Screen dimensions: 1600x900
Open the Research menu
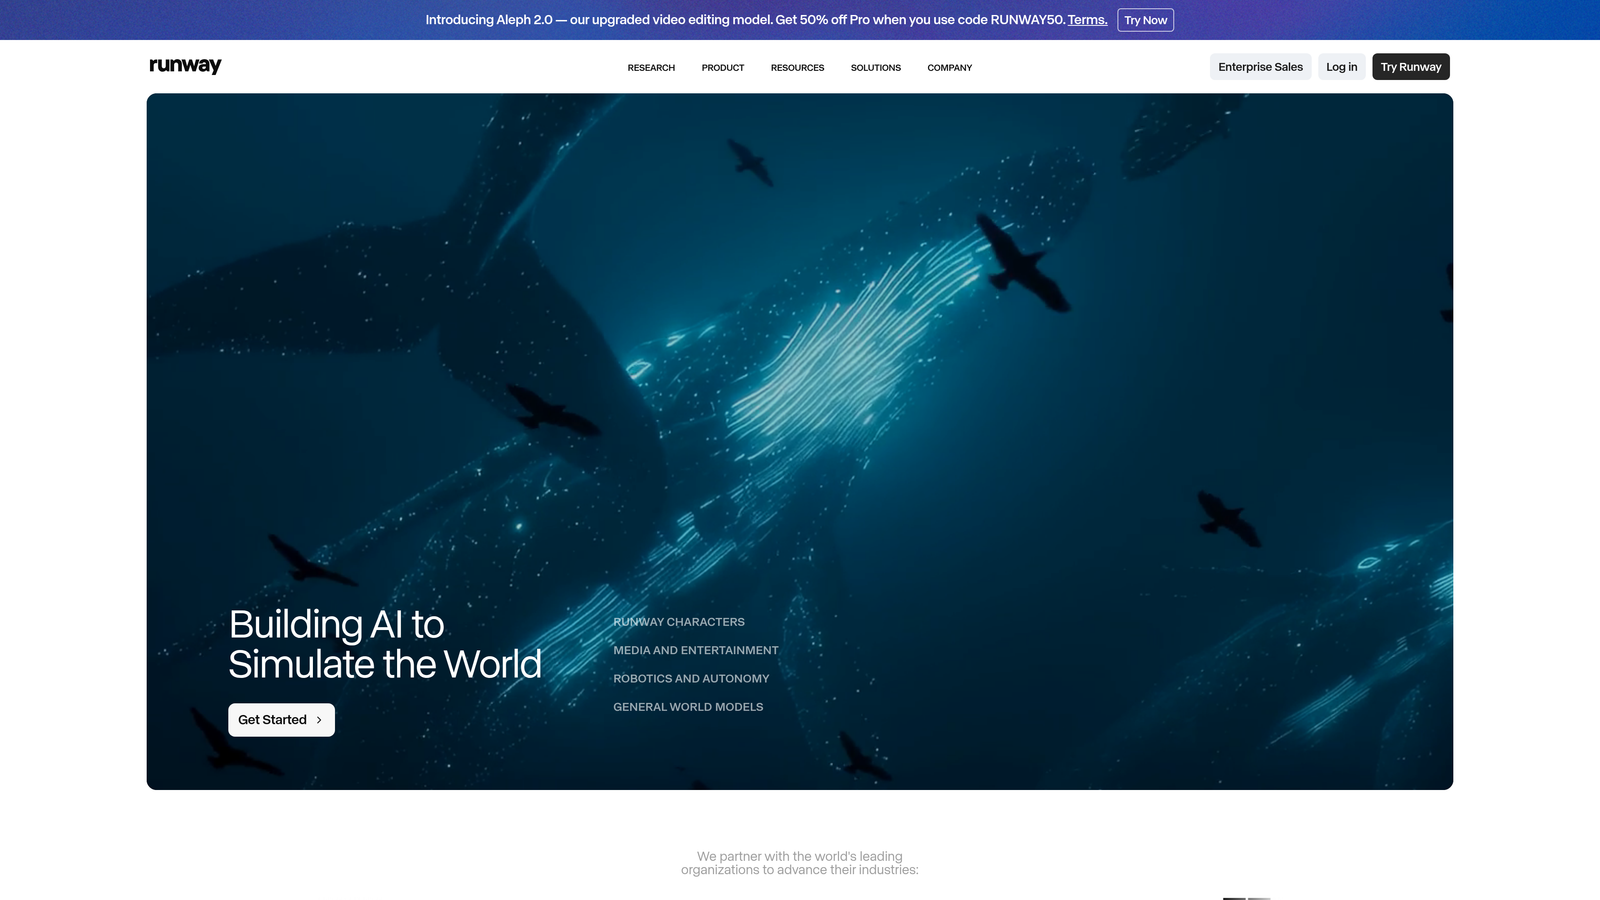coord(651,68)
